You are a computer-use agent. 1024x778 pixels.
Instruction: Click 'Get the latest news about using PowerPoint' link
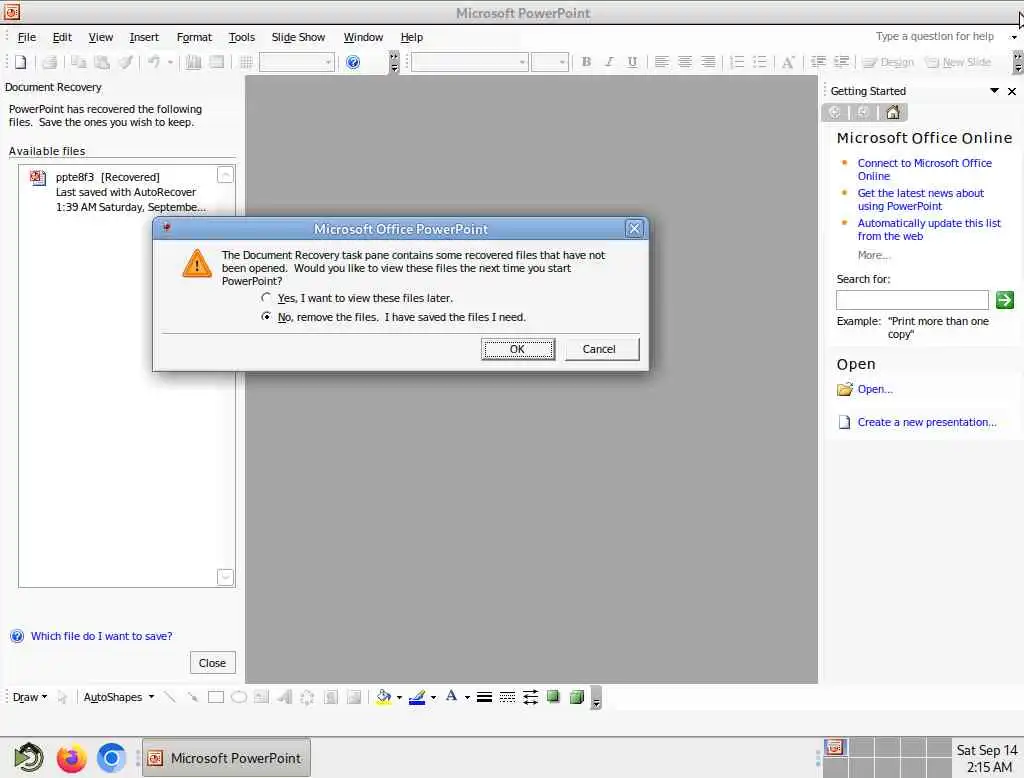[920, 199]
